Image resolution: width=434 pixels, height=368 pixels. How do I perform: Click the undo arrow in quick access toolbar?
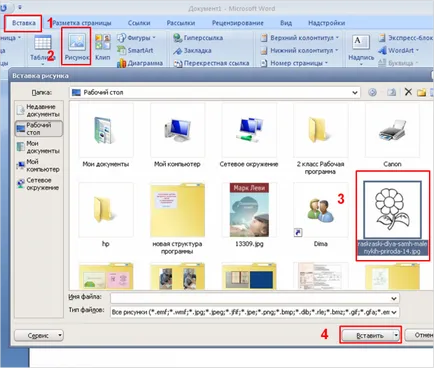pos(4,7)
